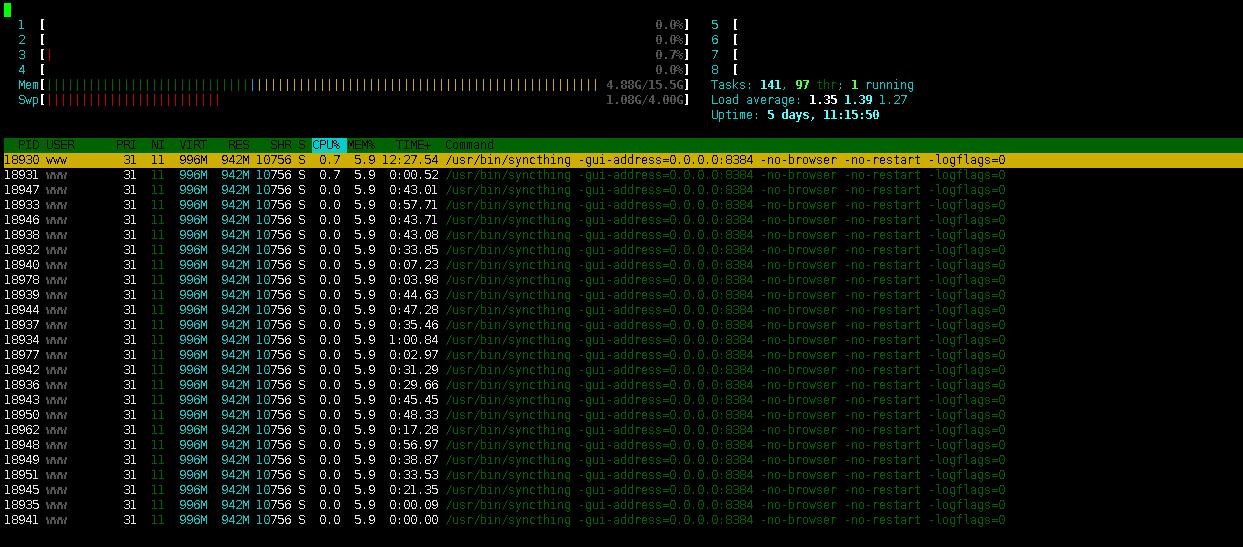
Task: Sort processes by the PID column header
Action: tap(28, 145)
